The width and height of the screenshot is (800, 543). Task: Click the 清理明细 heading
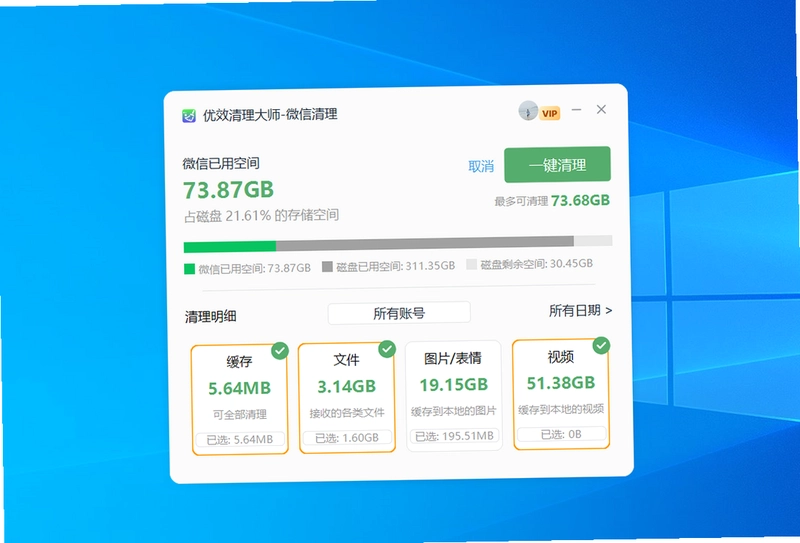click(x=210, y=316)
